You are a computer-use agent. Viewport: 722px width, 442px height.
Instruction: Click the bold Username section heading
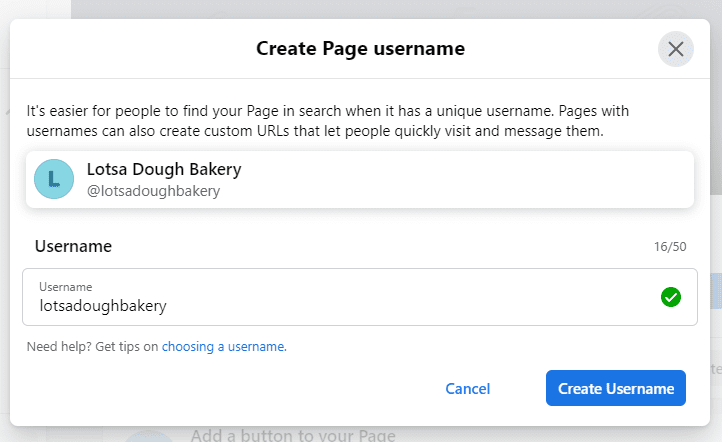[x=73, y=246]
